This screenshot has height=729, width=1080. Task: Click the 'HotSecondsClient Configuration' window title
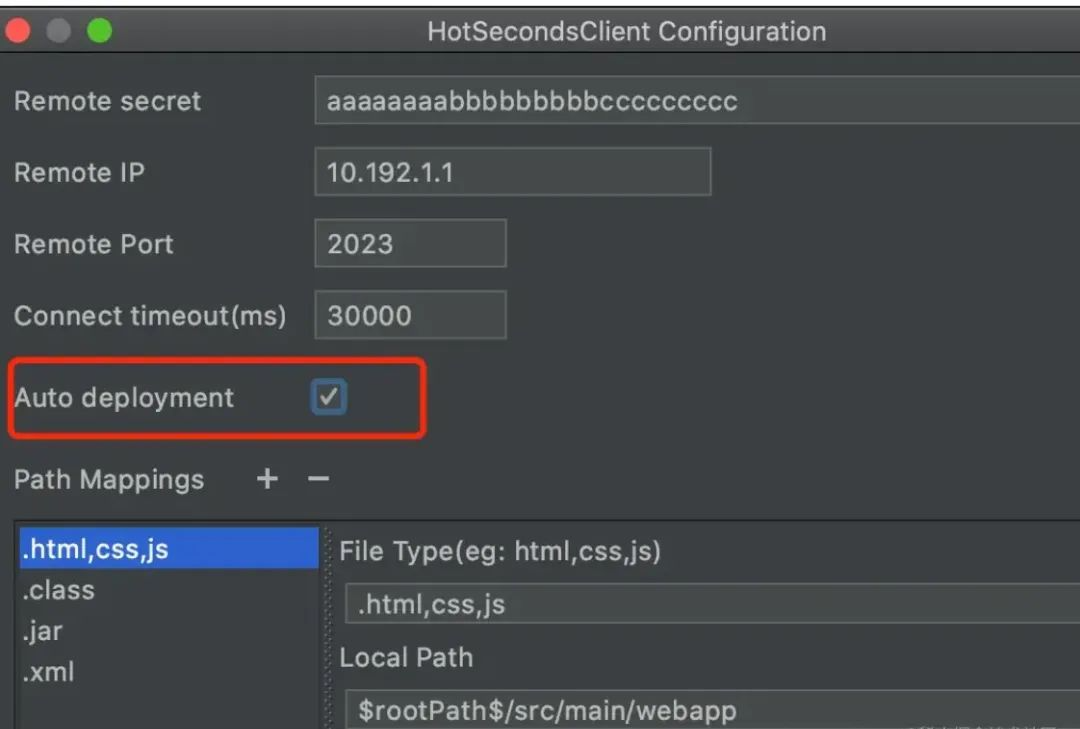[627, 32]
